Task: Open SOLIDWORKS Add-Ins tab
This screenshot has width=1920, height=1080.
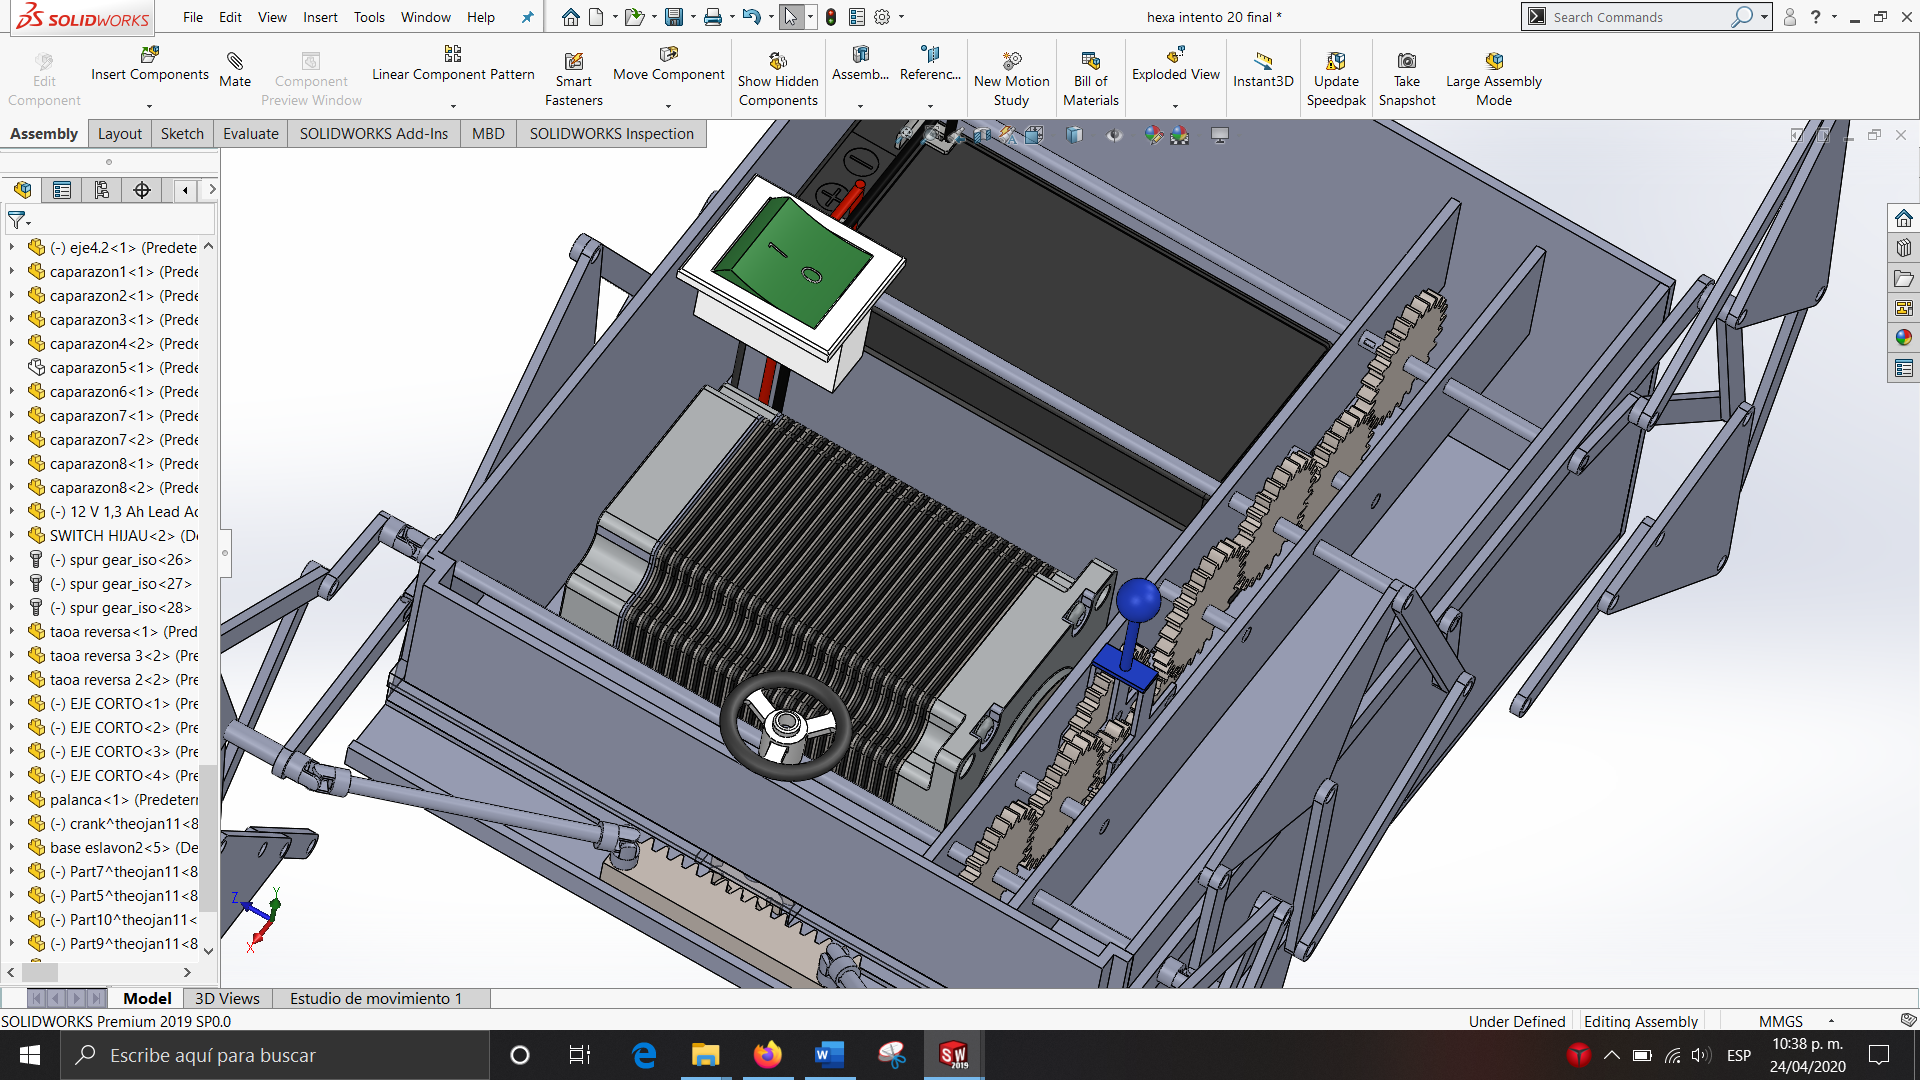Action: pos(374,134)
